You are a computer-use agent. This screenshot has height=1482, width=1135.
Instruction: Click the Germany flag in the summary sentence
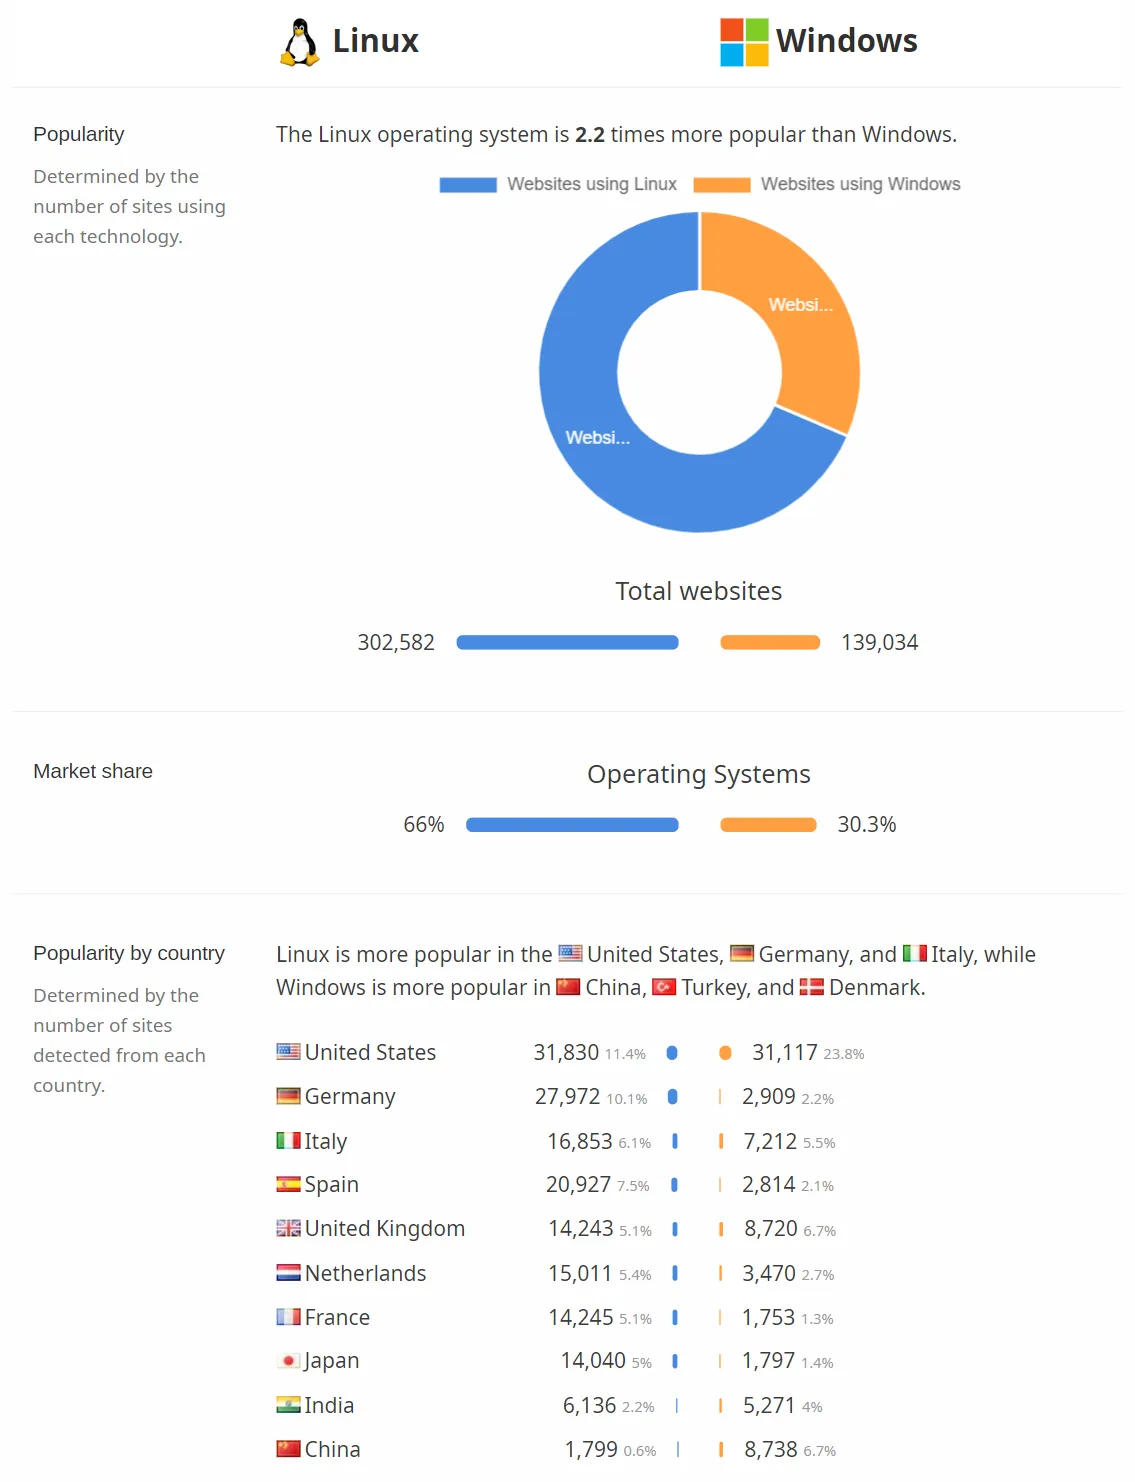(742, 953)
